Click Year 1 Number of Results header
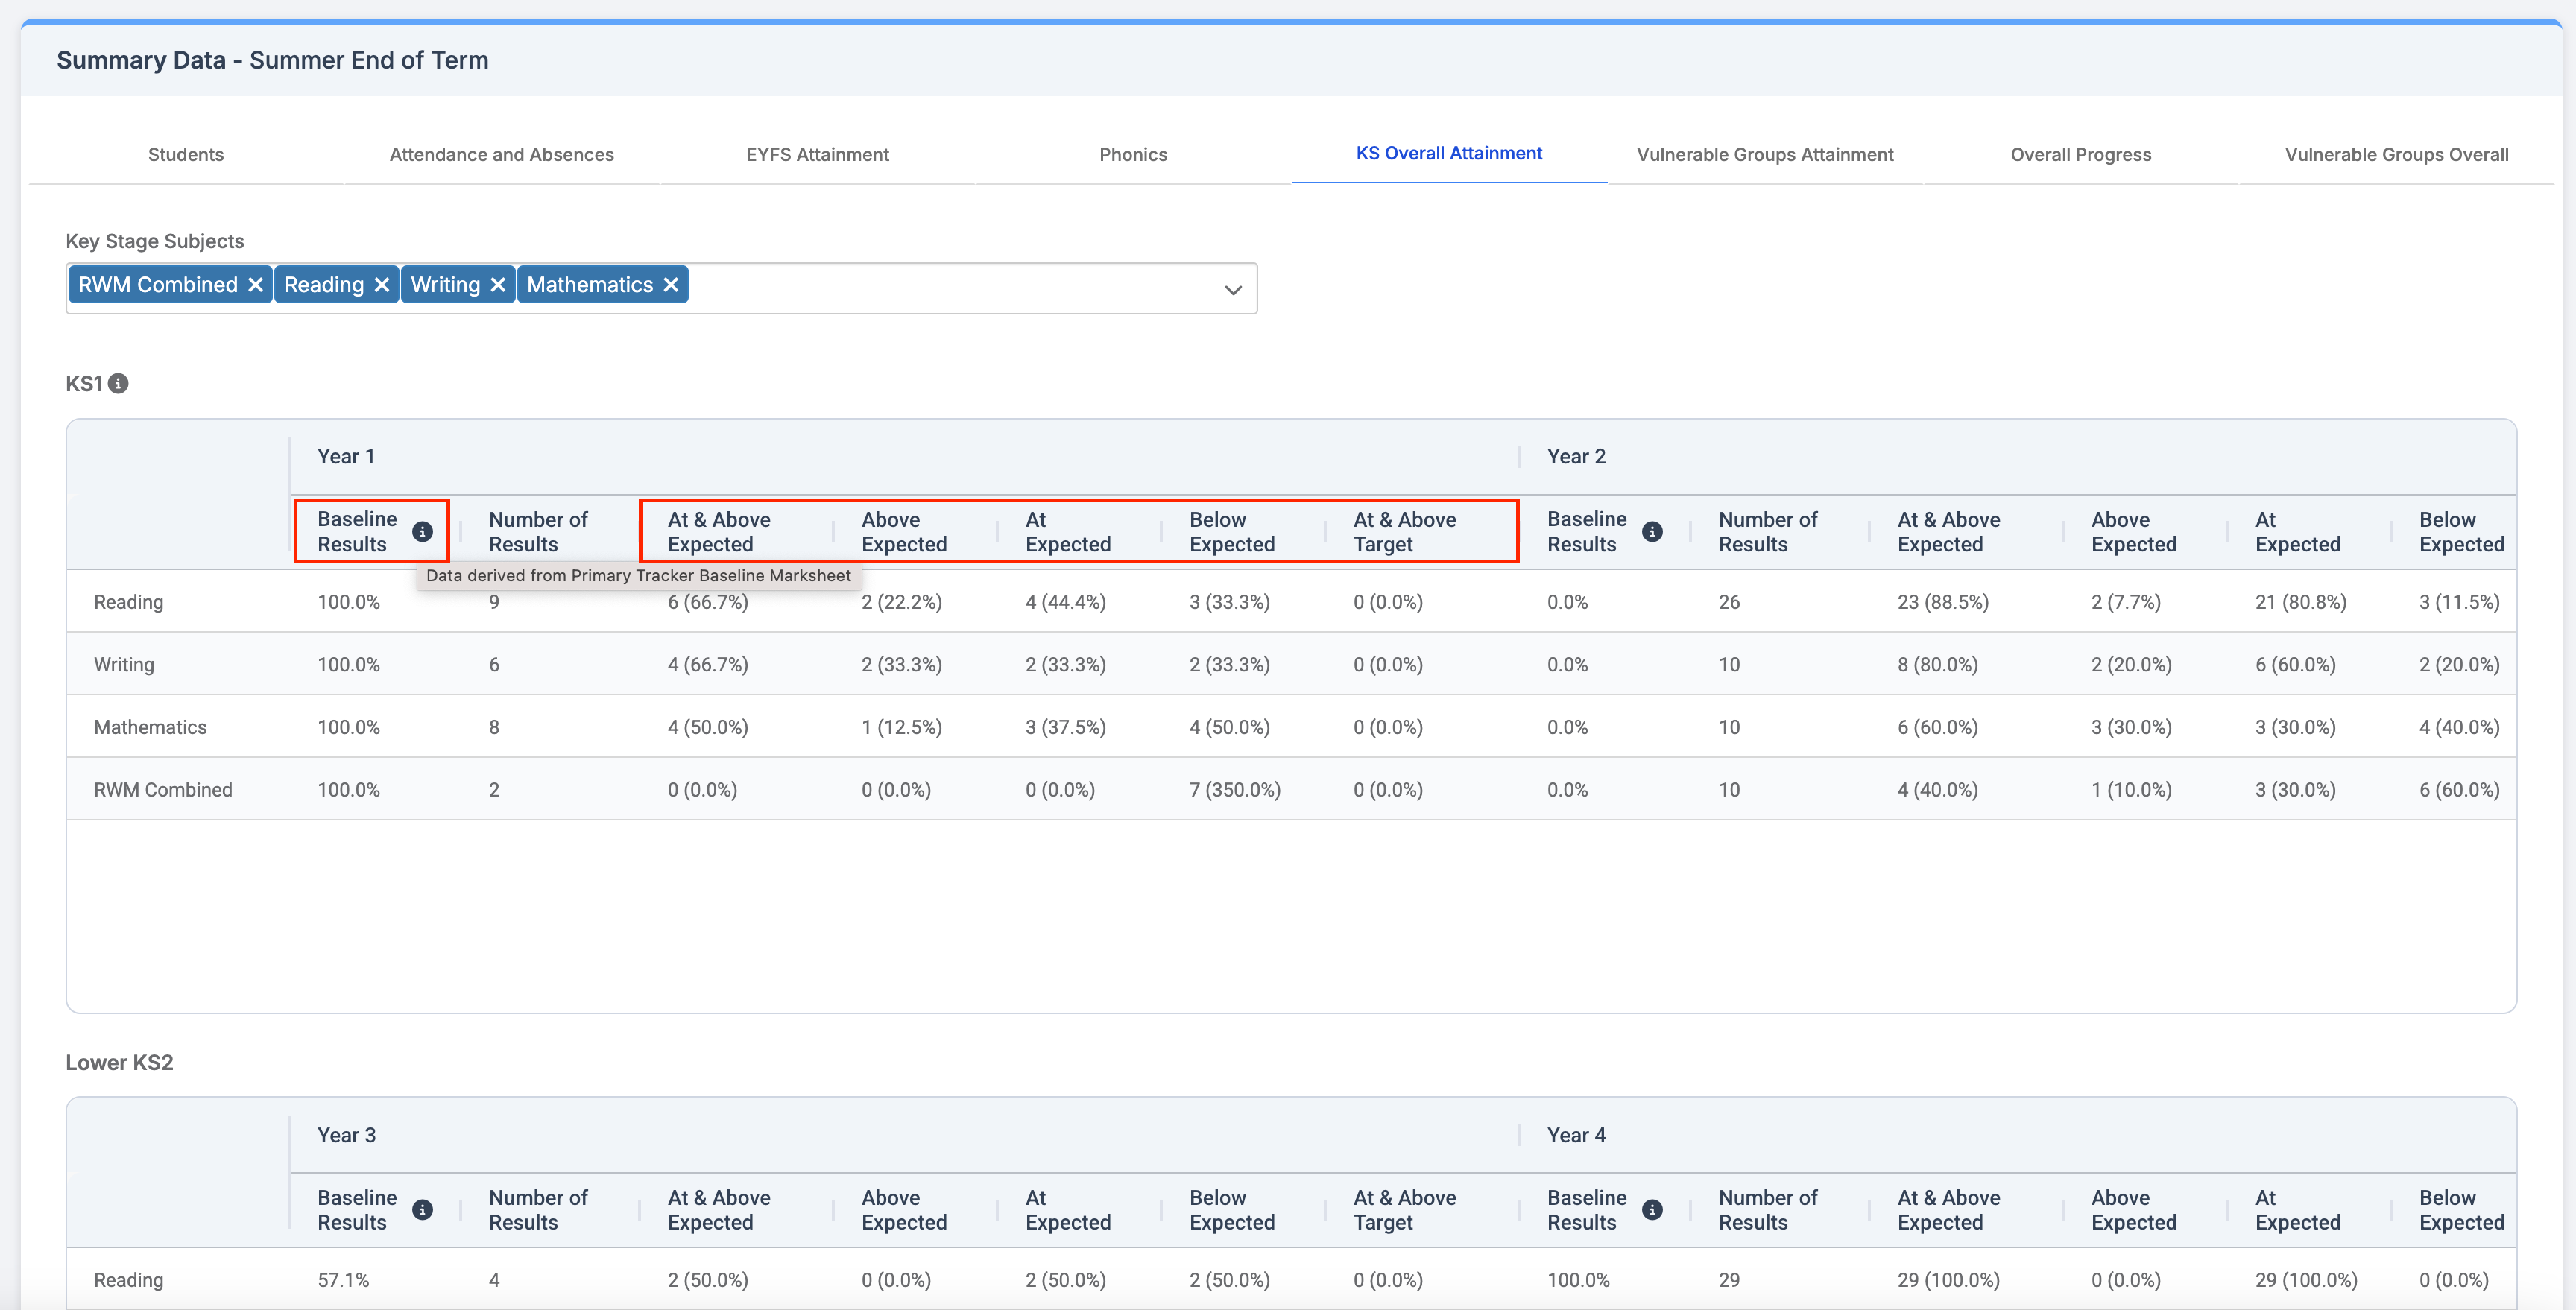The width and height of the screenshot is (2576, 1310). (538, 532)
